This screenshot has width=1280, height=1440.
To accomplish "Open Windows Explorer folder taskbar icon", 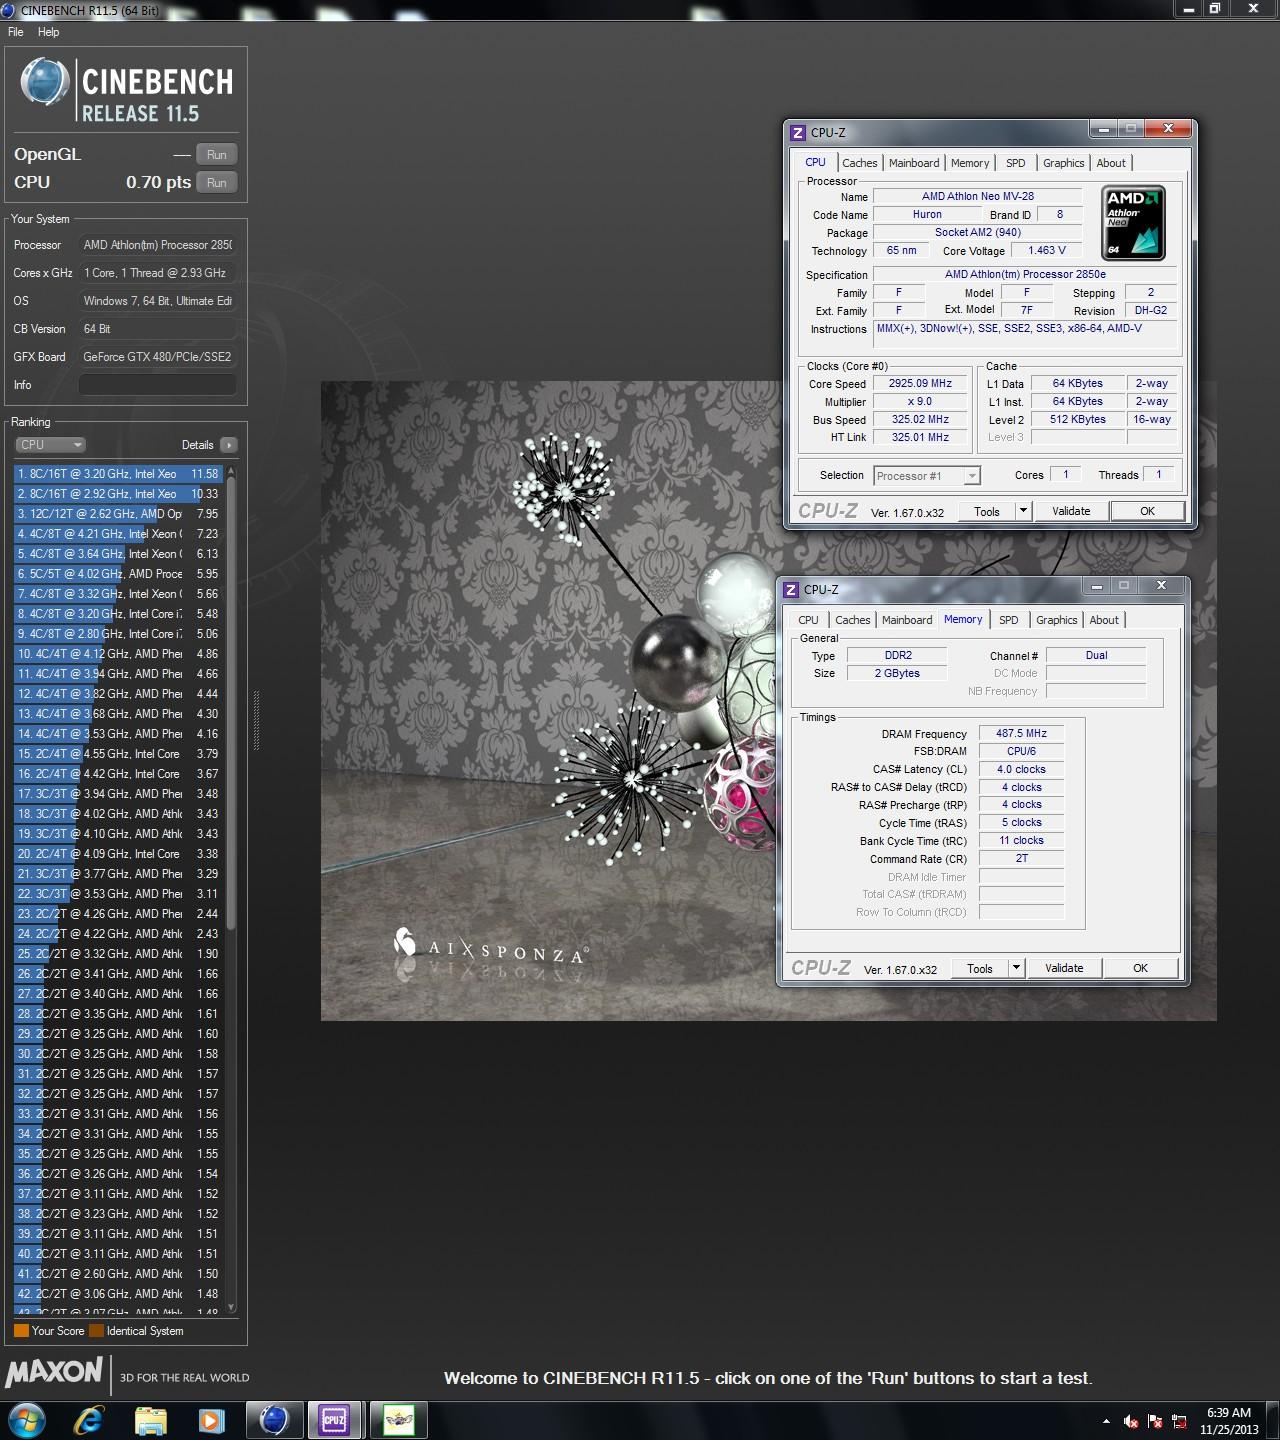I will click(x=150, y=1419).
